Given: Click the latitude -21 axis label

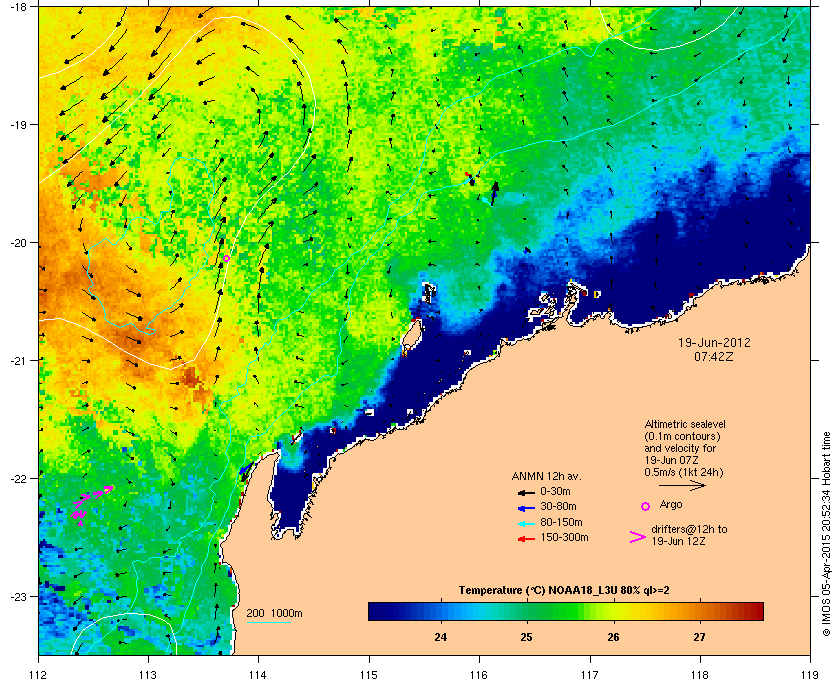Looking at the screenshot, I should click(18, 360).
